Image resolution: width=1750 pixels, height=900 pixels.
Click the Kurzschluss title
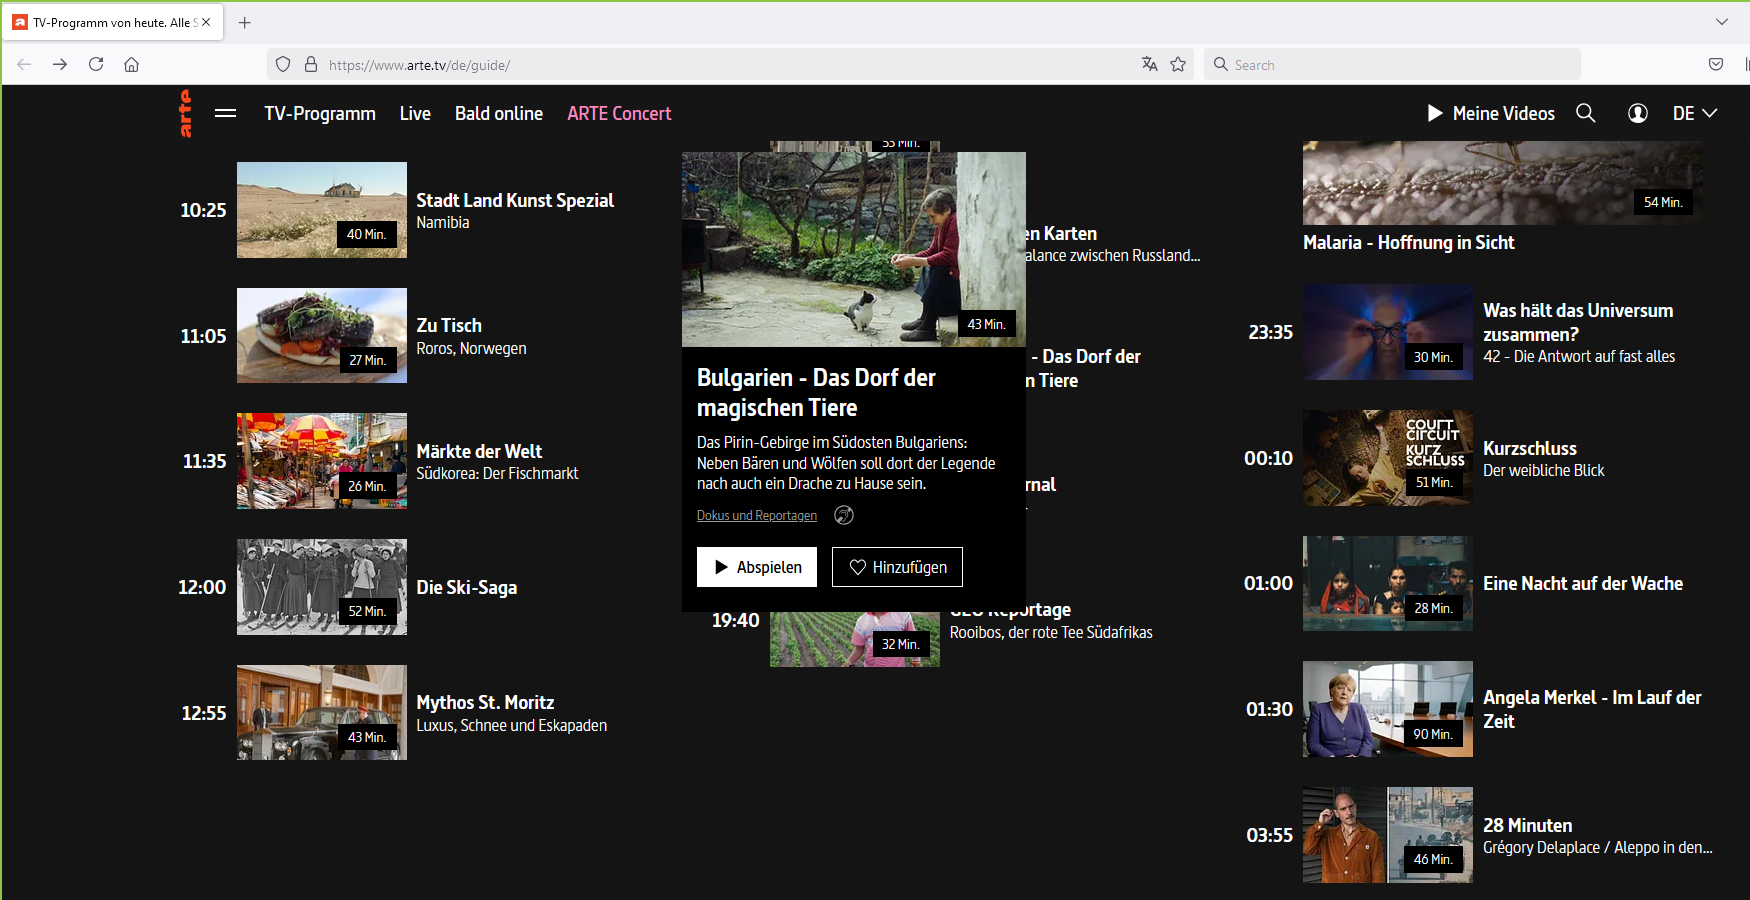point(1530,448)
